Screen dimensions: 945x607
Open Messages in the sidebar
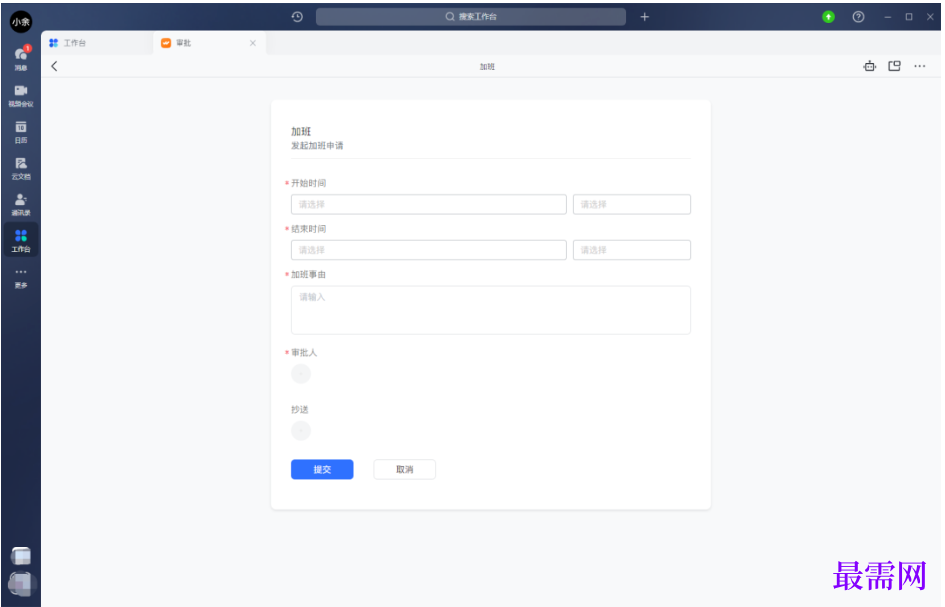21,58
